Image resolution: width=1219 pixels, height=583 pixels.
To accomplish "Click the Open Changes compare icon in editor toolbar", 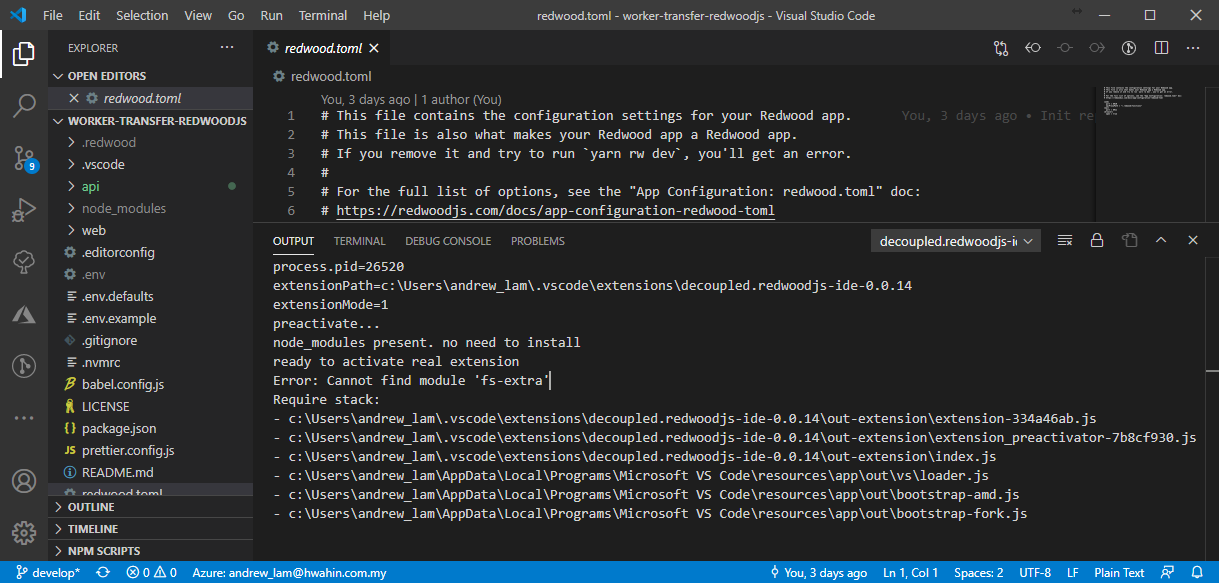I will (x=1001, y=48).
